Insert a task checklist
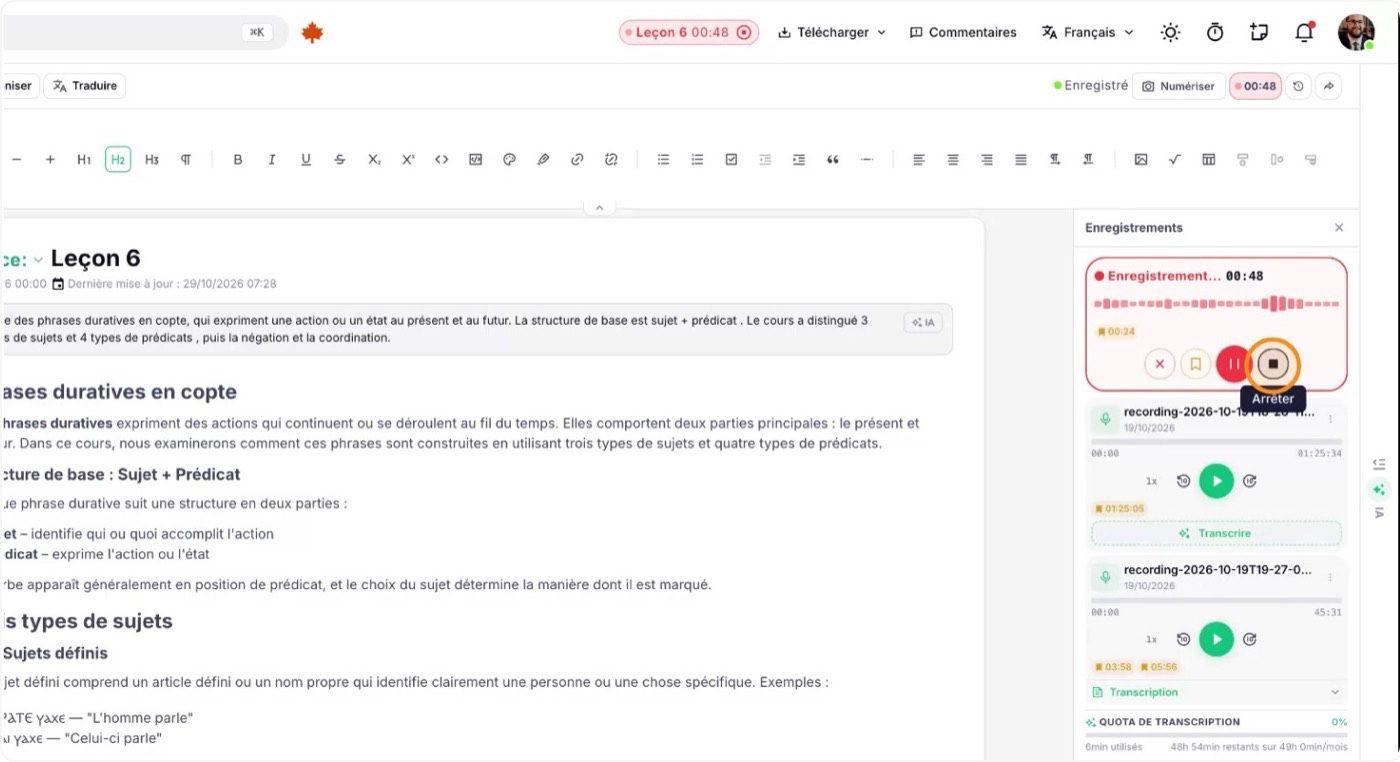This screenshot has height=762, width=1400. point(731,160)
